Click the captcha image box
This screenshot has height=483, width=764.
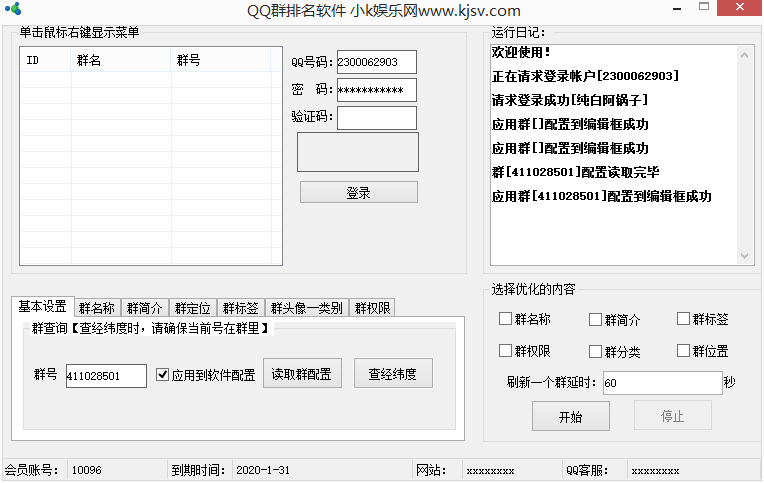point(358,152)
